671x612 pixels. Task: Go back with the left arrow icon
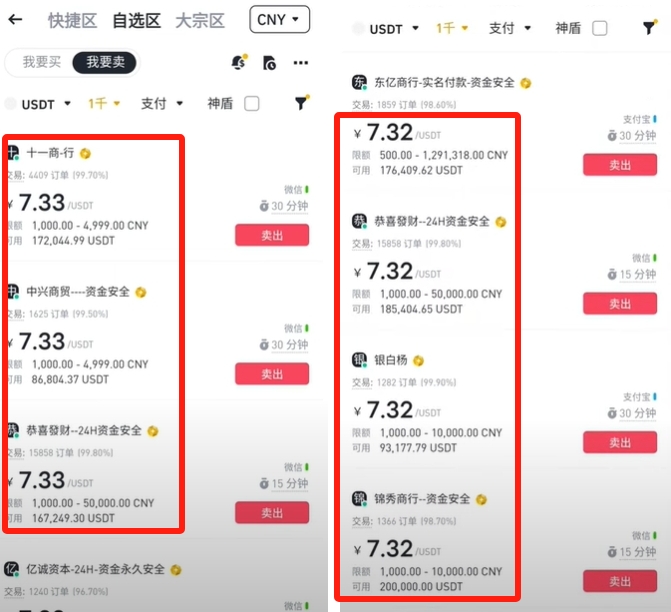coord(15,19)
